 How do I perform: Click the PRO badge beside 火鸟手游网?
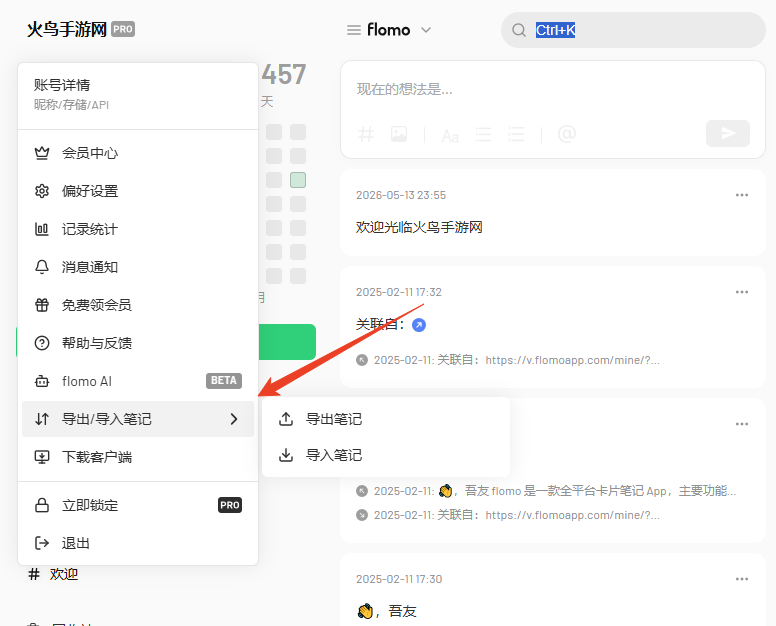[x=123, y=29]
